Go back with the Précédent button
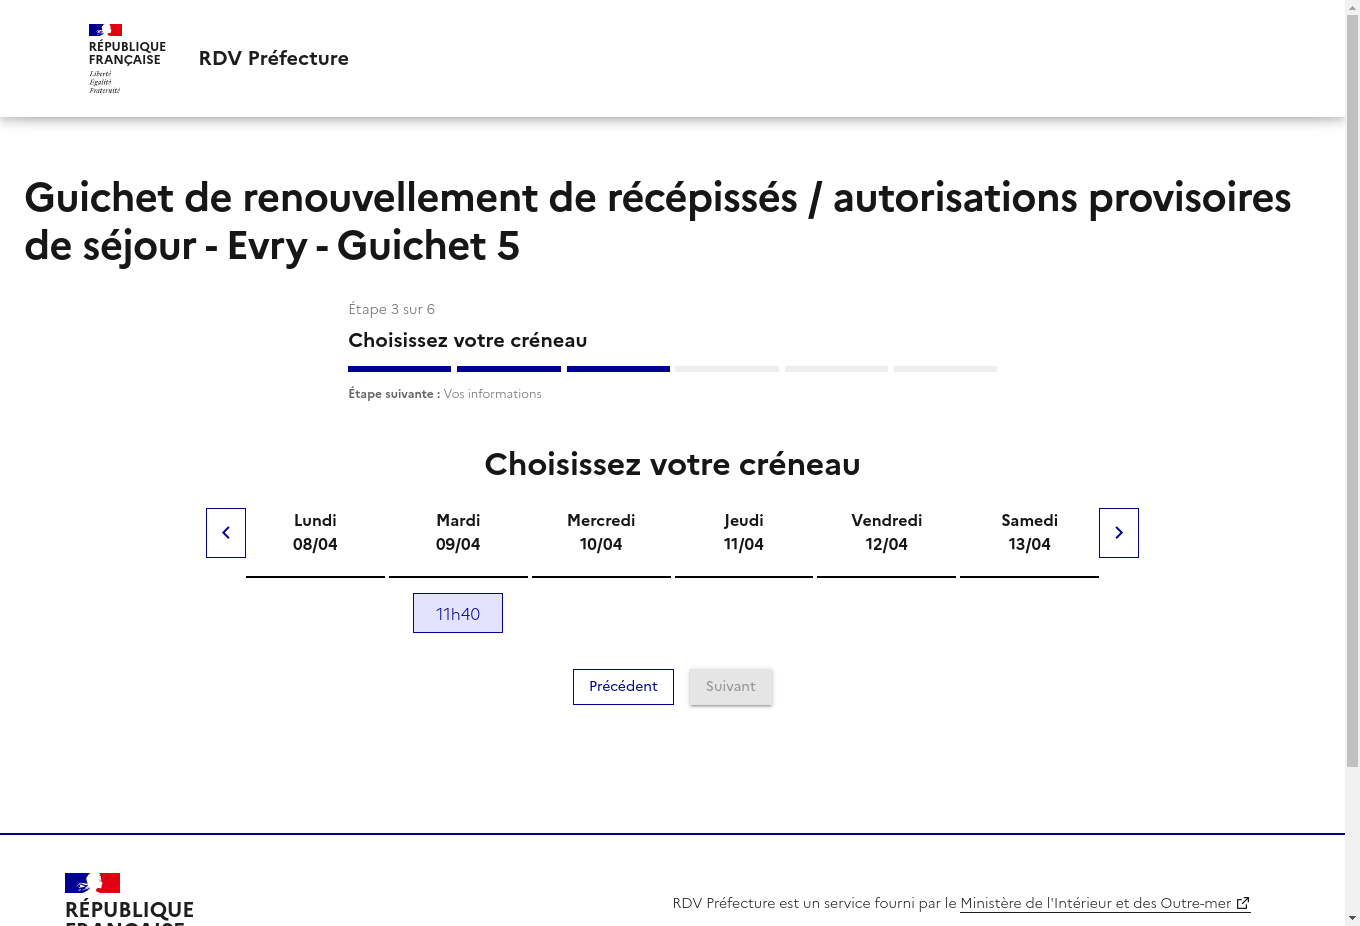The image size is (1360, 926). (x=623, y=687)
